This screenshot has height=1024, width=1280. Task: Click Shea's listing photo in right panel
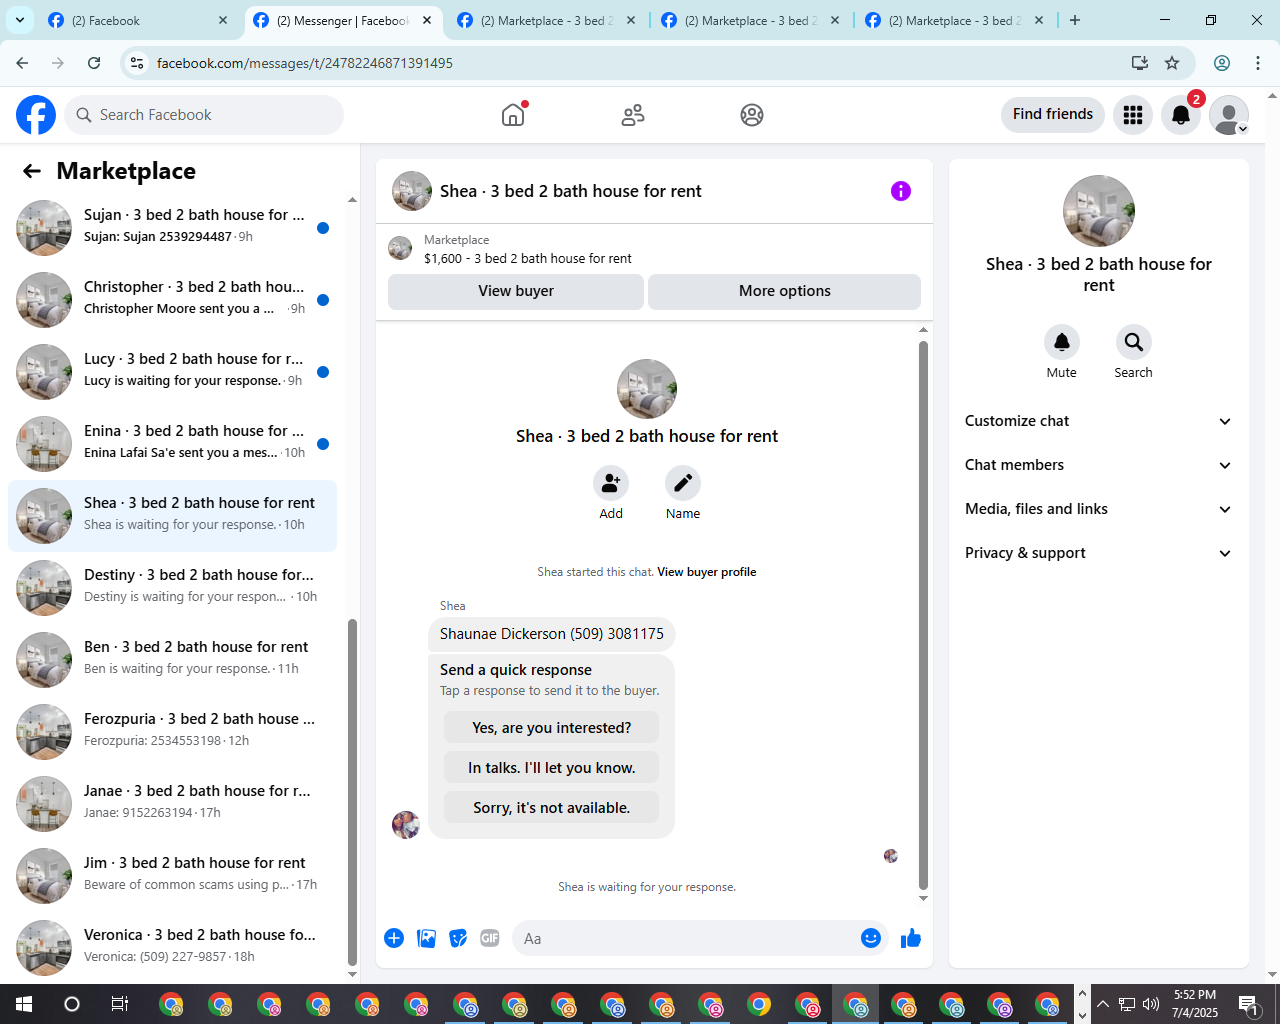[x=1099, y=211]
